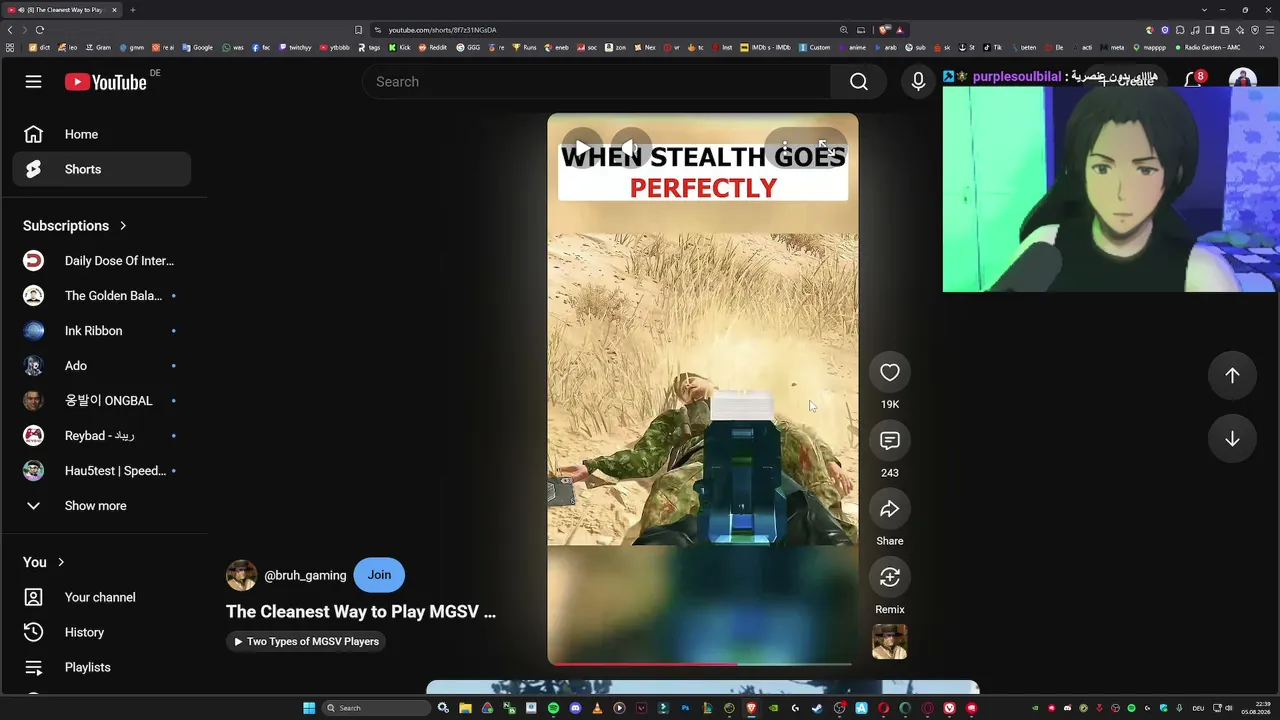Open the YouTube guide hamburger menu
Screen dimensions: 1280x720
point(33,82)
